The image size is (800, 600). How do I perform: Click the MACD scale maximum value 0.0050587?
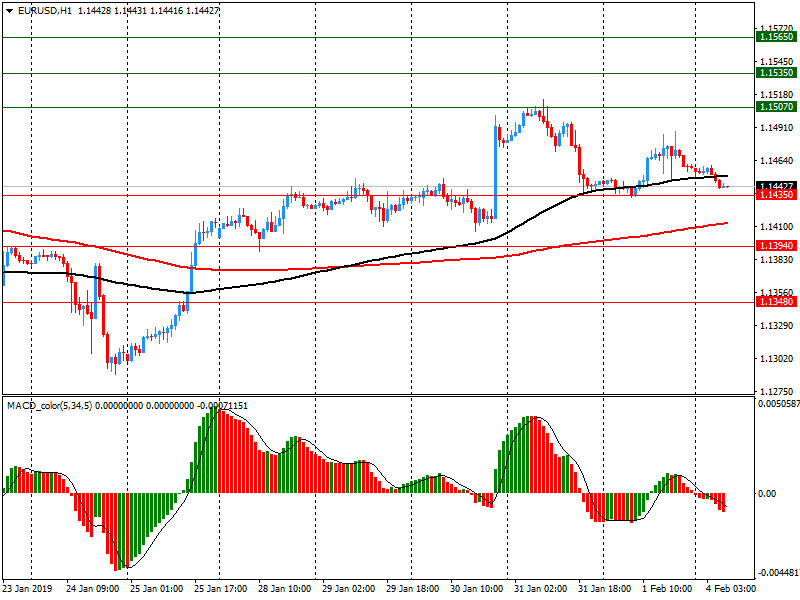point(779,404)
